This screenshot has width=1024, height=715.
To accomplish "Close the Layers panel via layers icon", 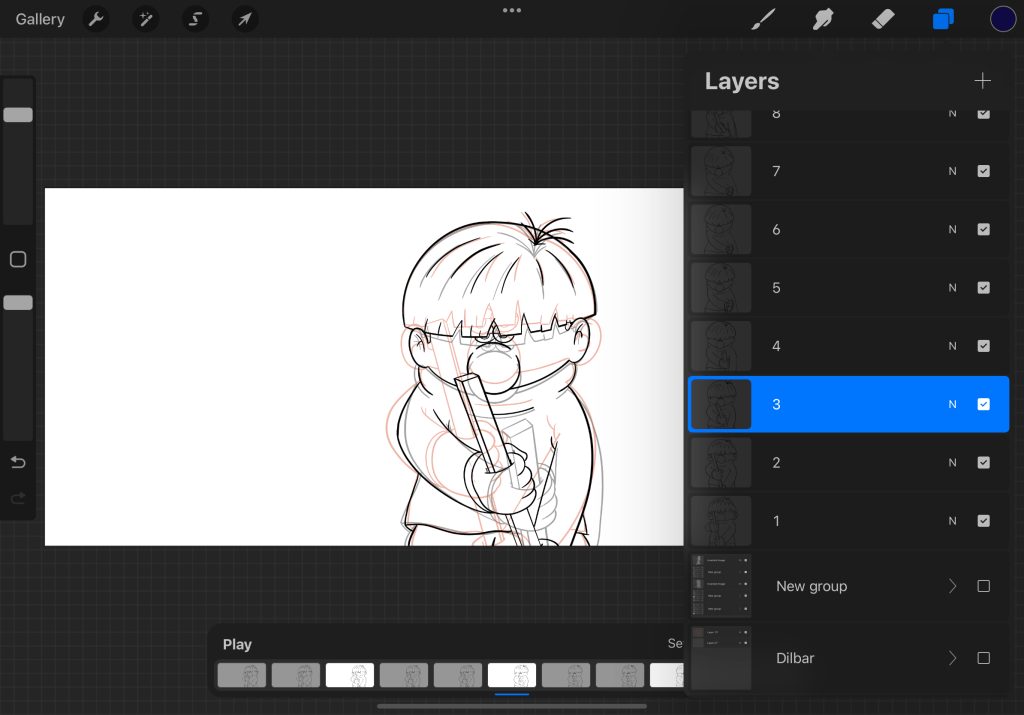I will pyautogui.click(x=943, y=19).
